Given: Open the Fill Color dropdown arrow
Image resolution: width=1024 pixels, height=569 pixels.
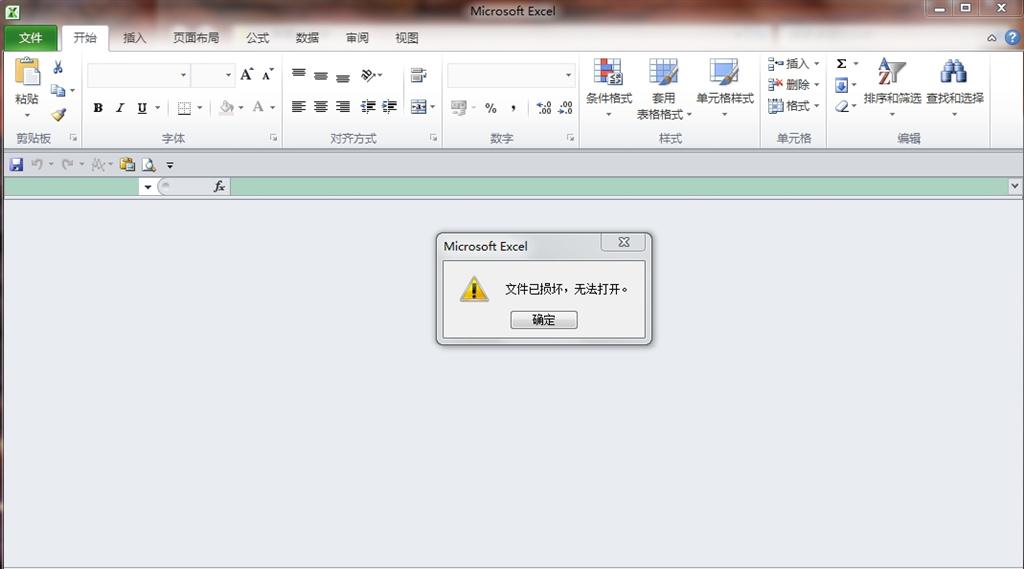Looking at the screenshot, I should (x=241, y=108).
